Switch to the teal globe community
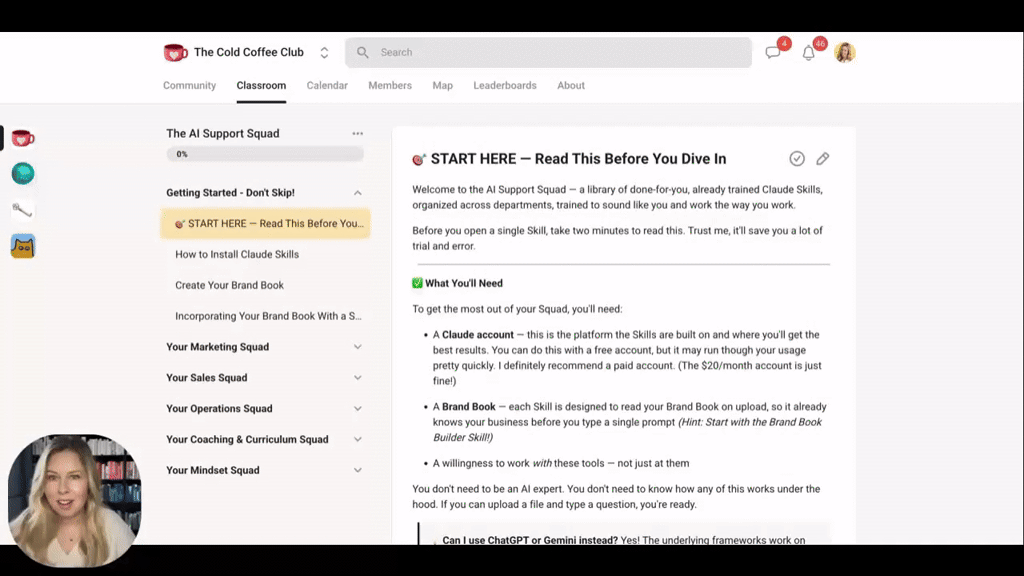The width and height of the screenshot is (1024, 576). 23,174
